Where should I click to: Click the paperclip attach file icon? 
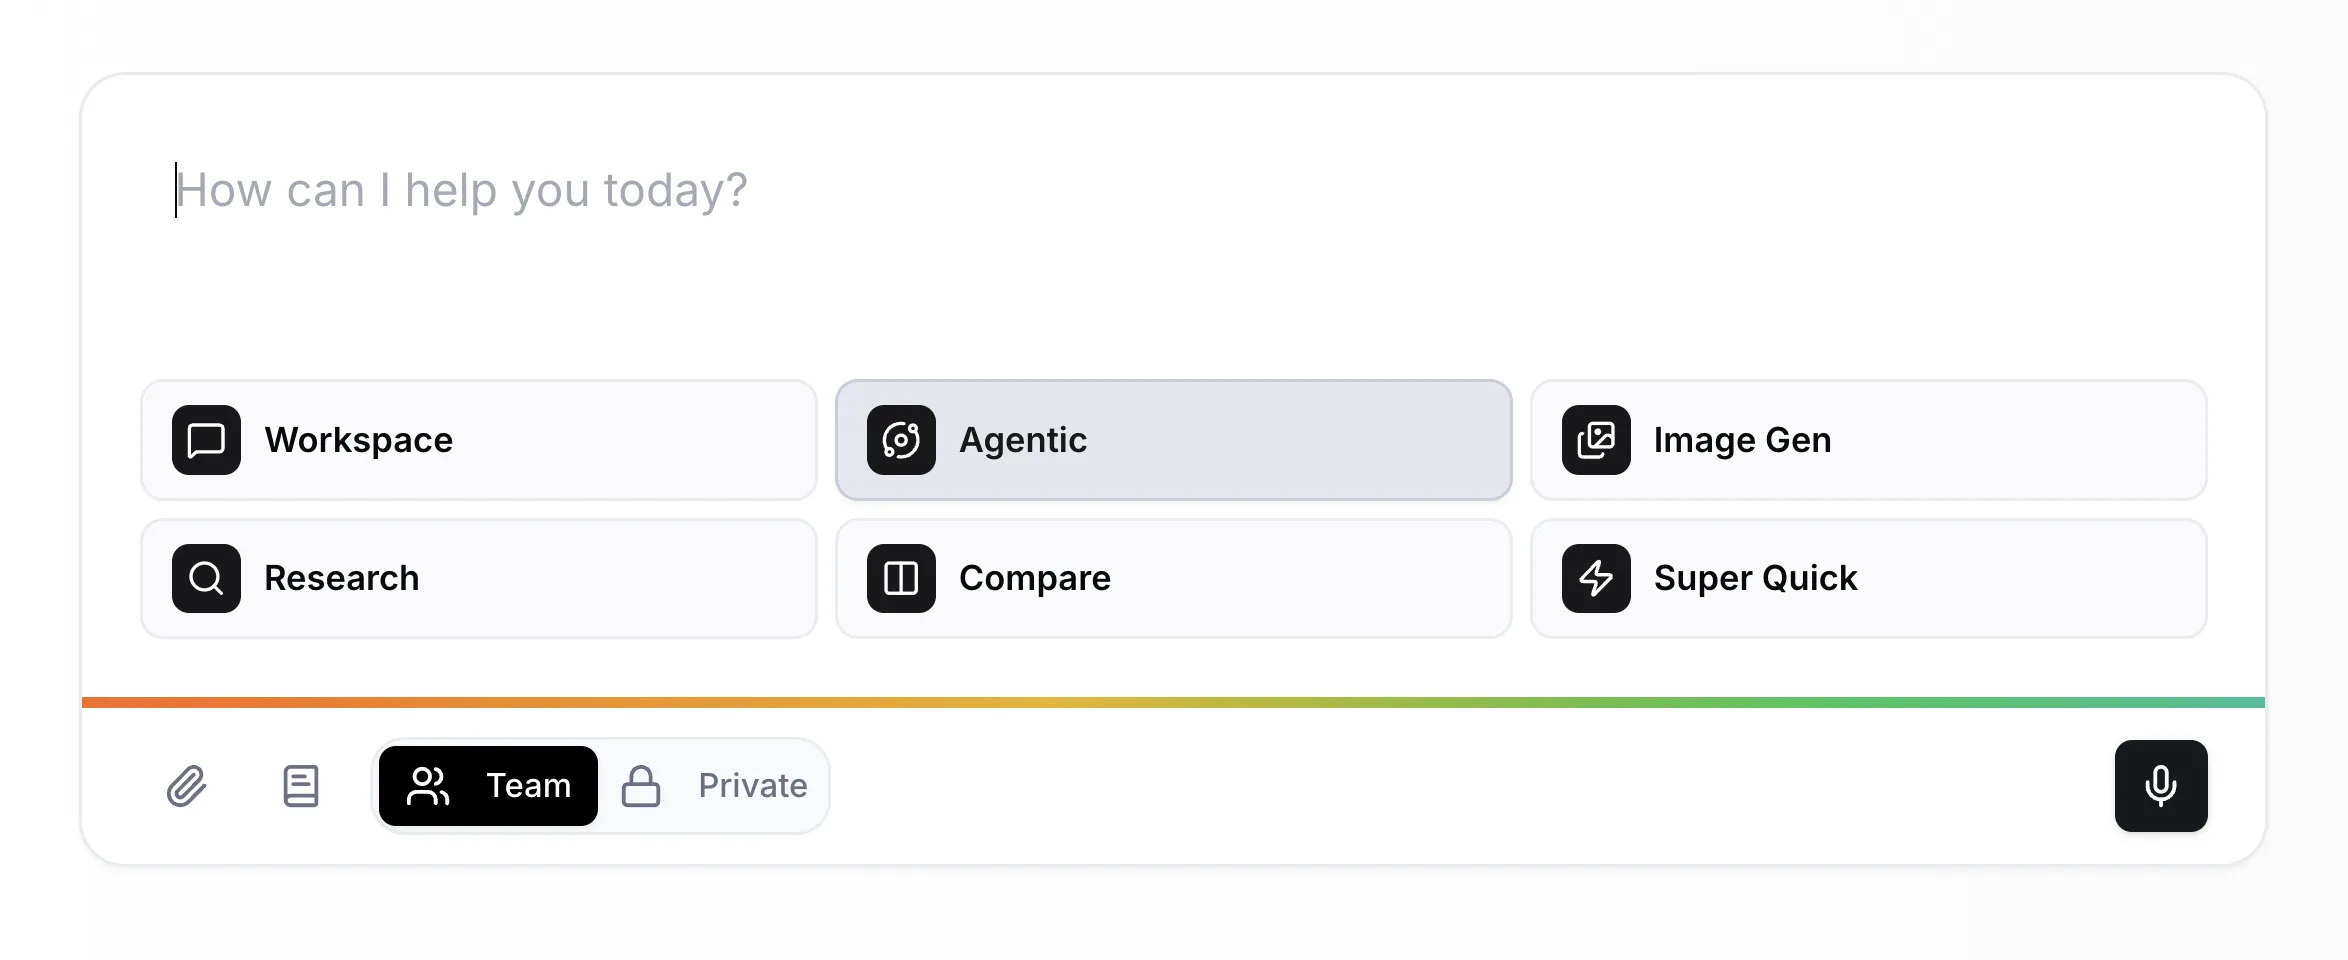[x=187, y=786]
